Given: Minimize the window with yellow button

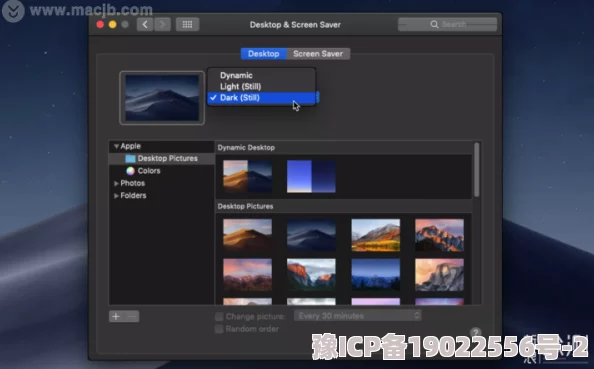Looking at the screenshot, I should (x=113, y=25).
